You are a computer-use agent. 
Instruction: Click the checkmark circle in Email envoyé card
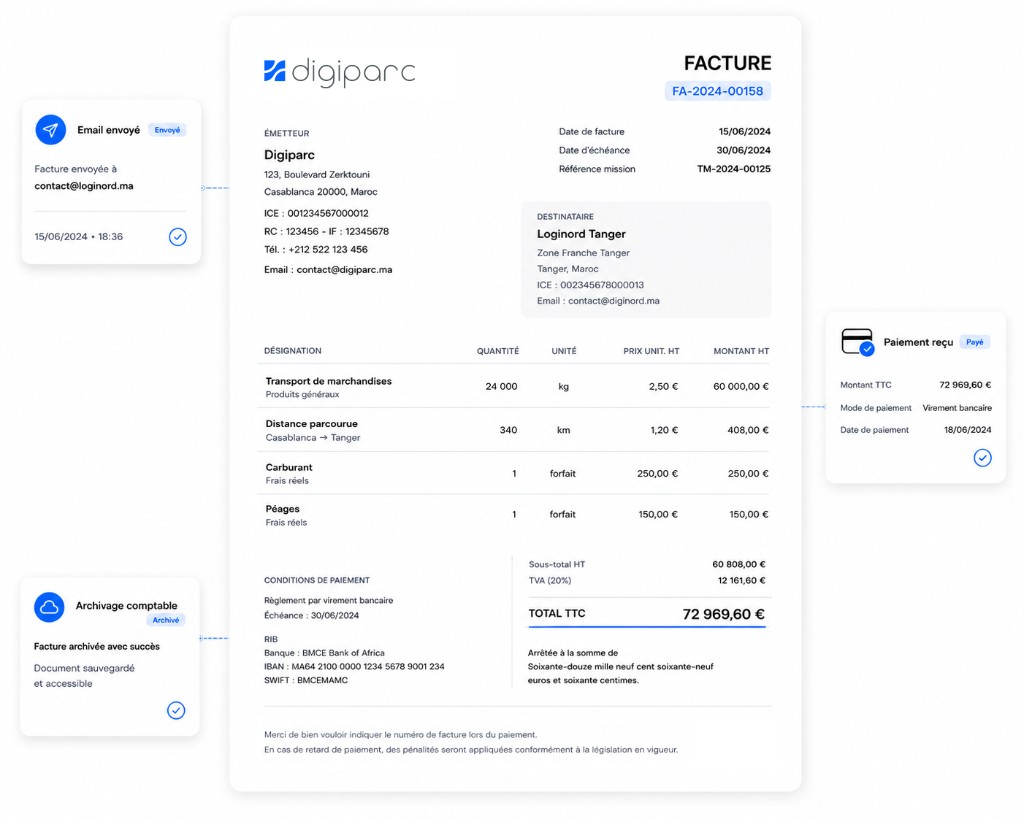(178, 236)
